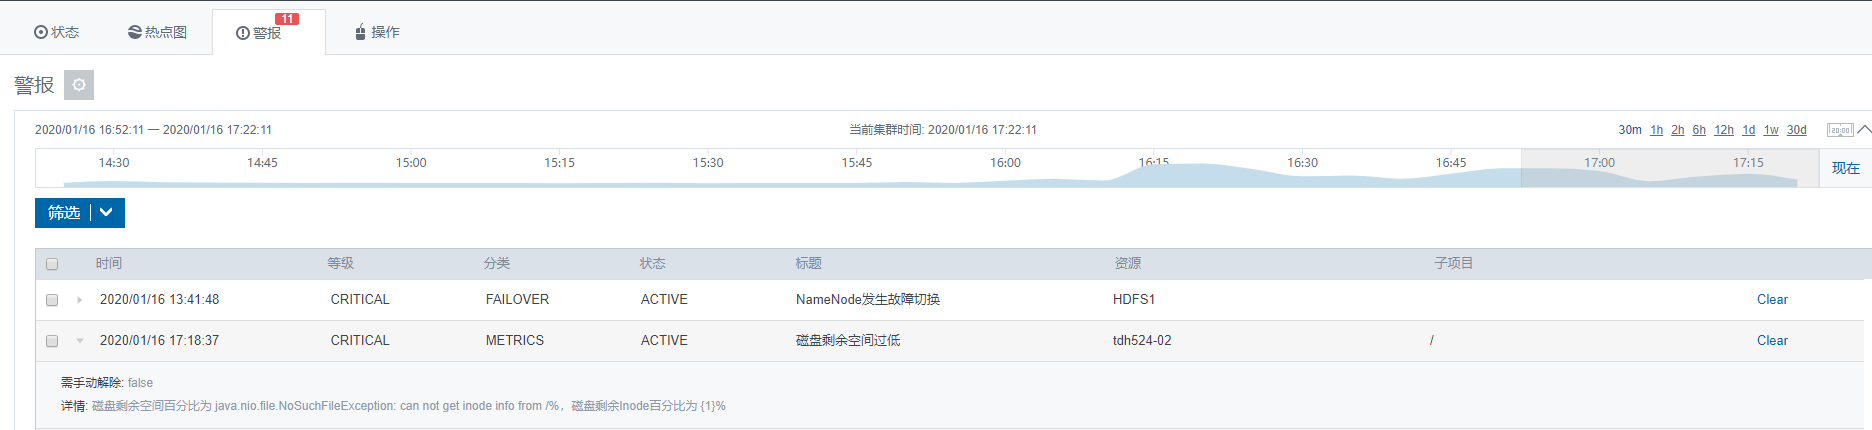Select the header select-all checkbox

(x=52, y=264)
